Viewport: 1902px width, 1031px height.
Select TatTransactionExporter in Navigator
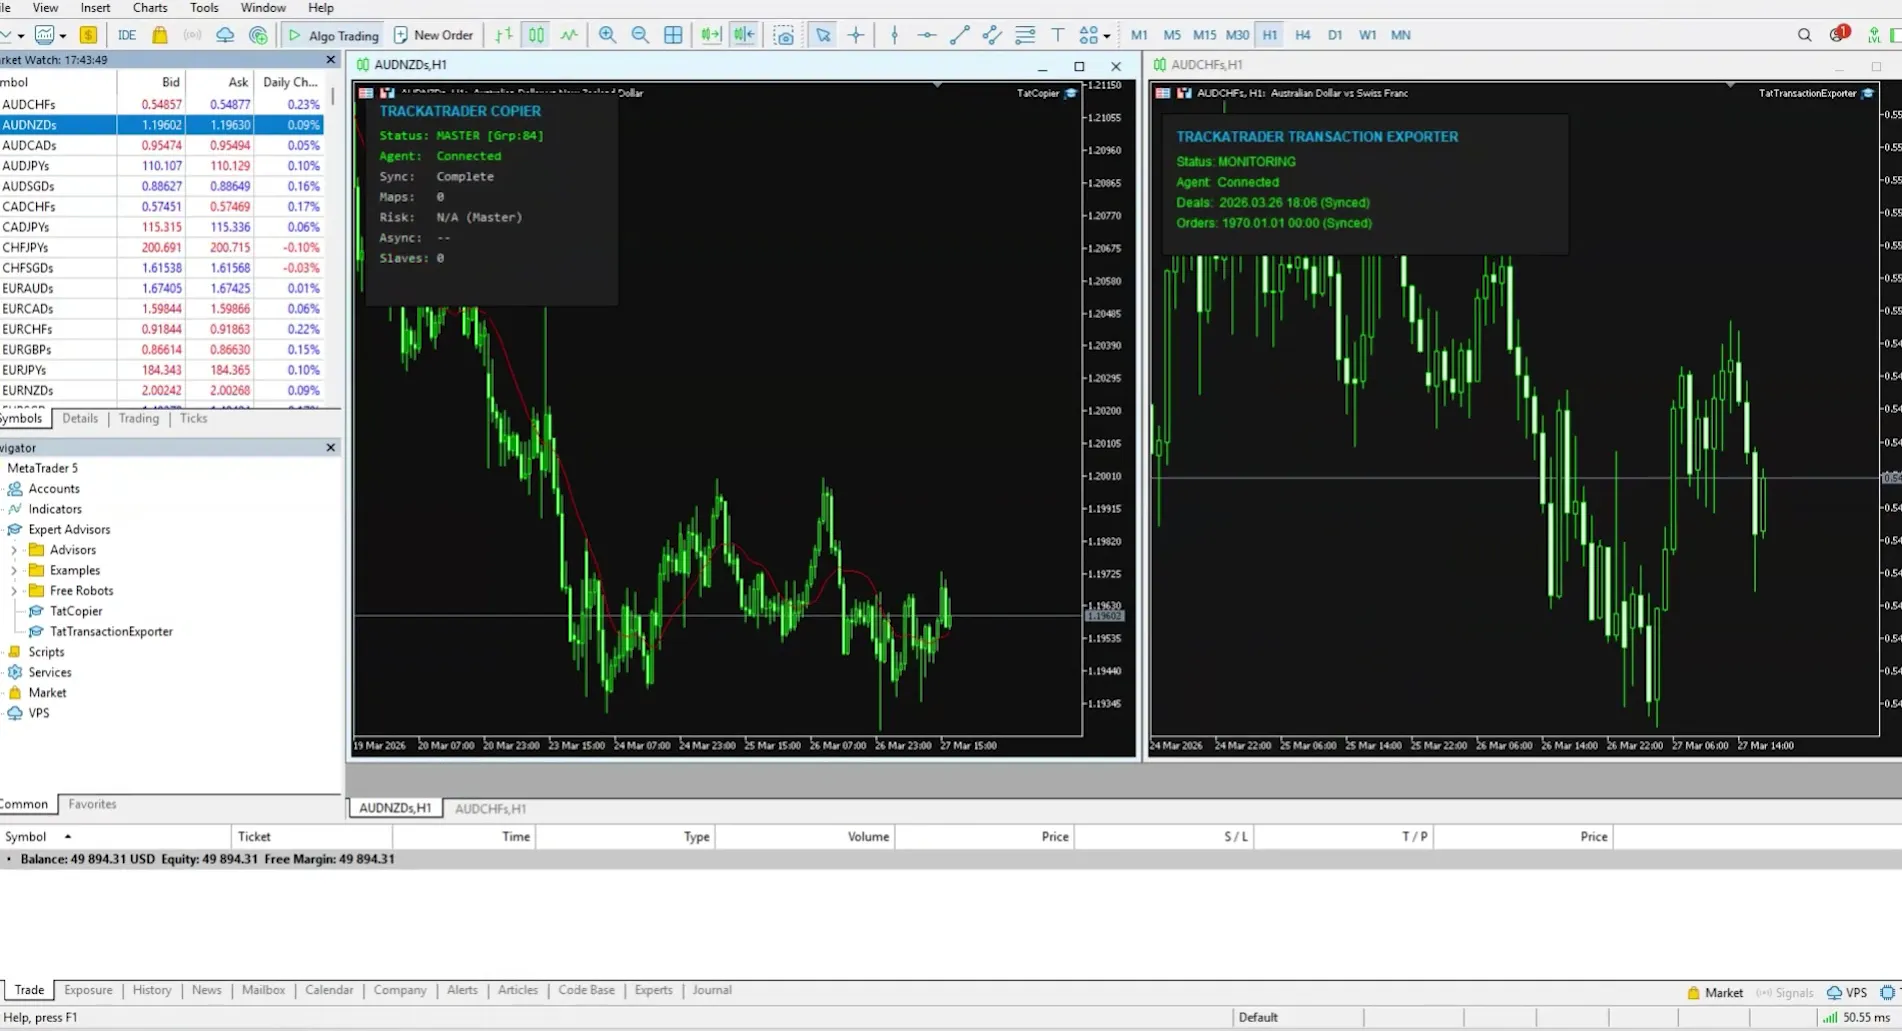pyautogui.click(x=111, y=631)
